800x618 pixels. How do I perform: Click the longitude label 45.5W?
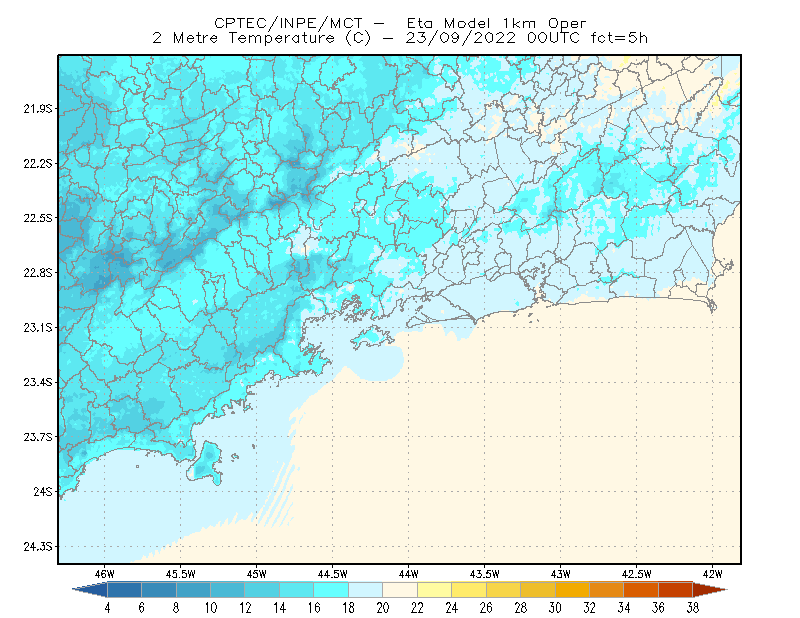pos(180,574)
